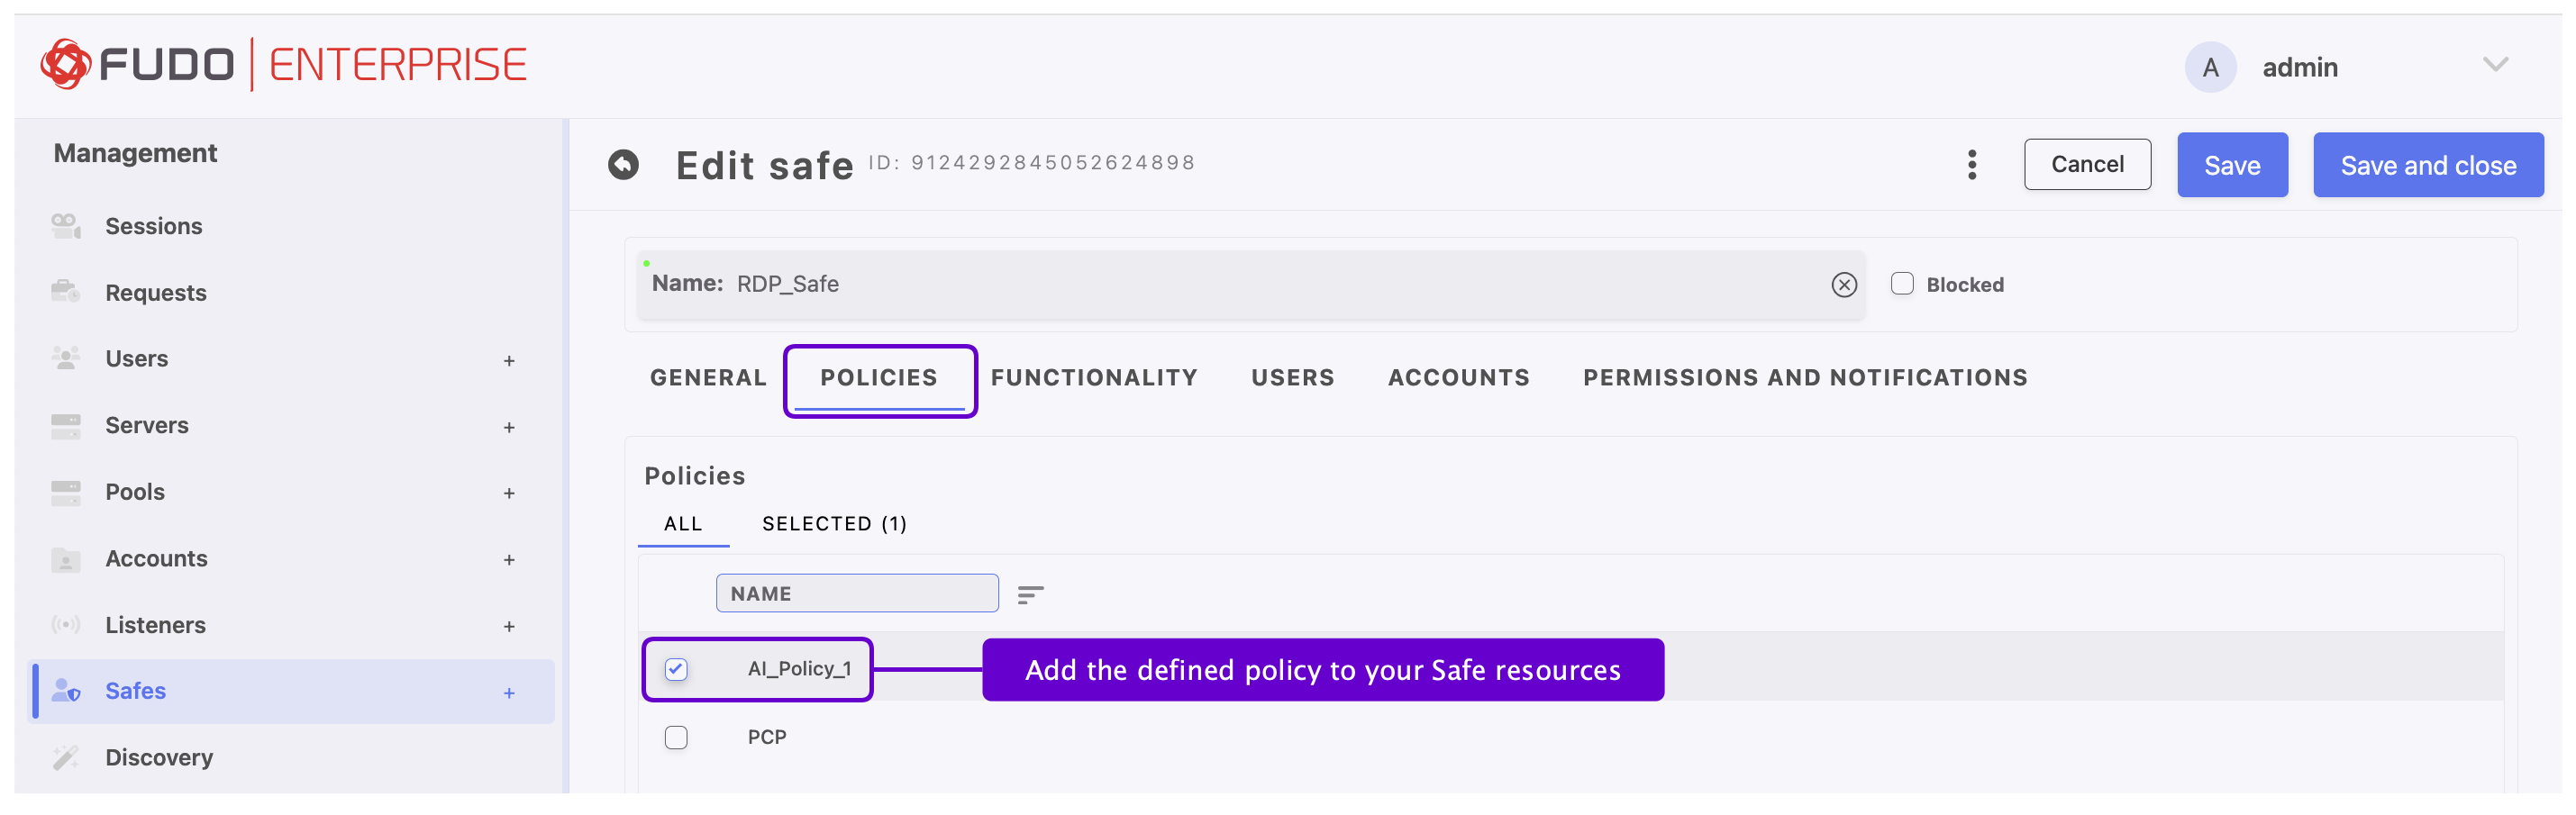Expand the Users group with its plus sign
Screen dimensions: 2576x815
510,359
